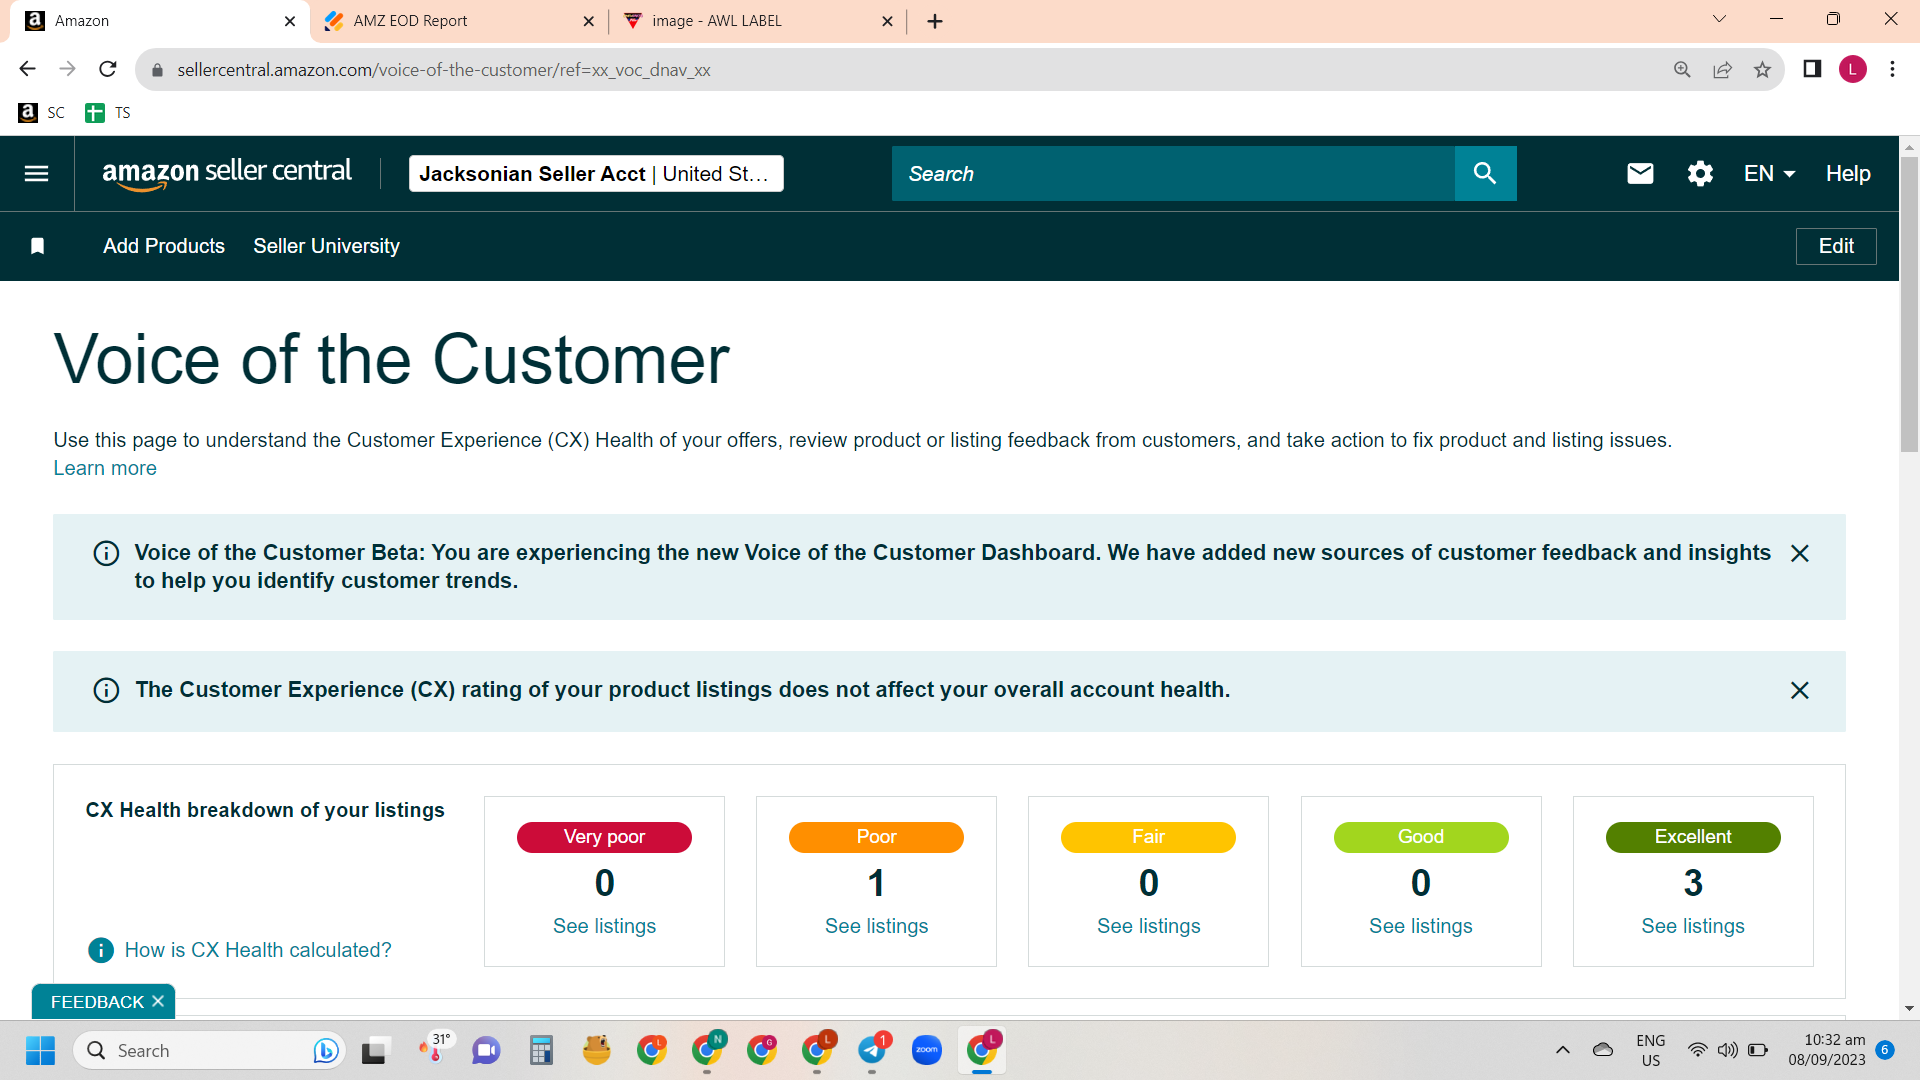Open How is CX Health calculated link
Viewport: 1920px width, 1080px height.
(258, 950)
